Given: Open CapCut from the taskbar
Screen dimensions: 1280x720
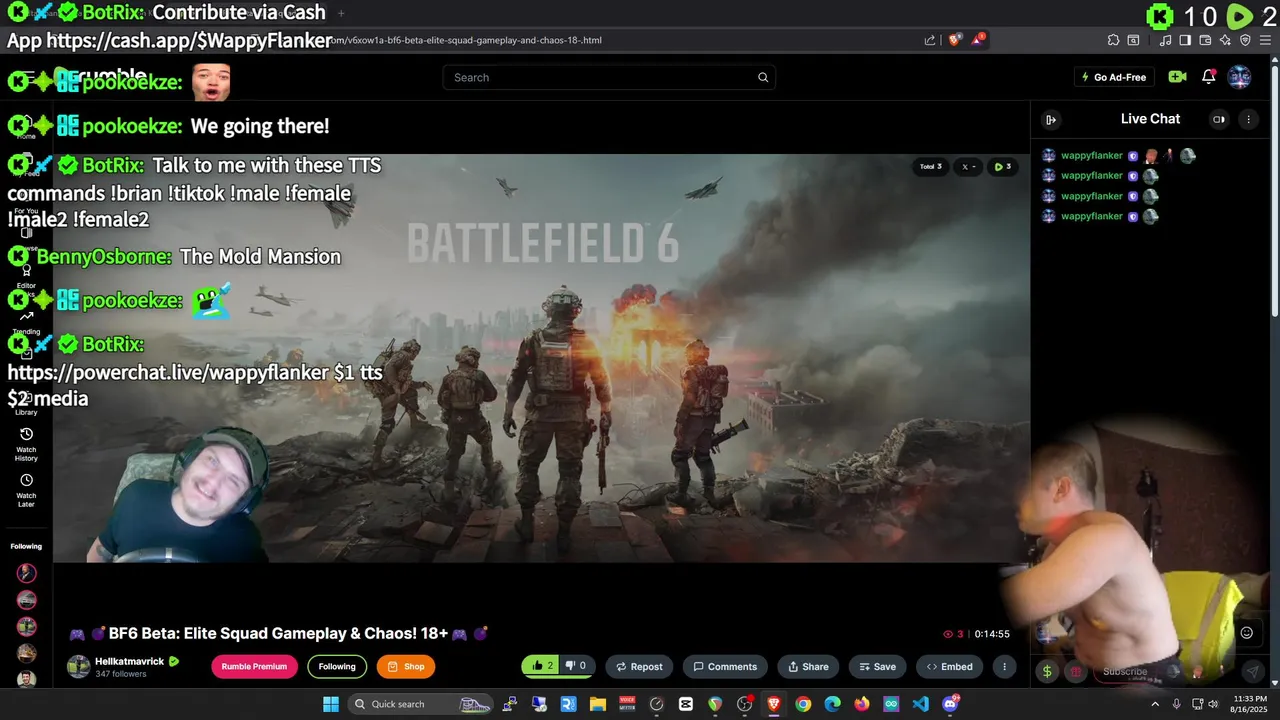Looking at the screenshot, I should [x=686, y=704].
